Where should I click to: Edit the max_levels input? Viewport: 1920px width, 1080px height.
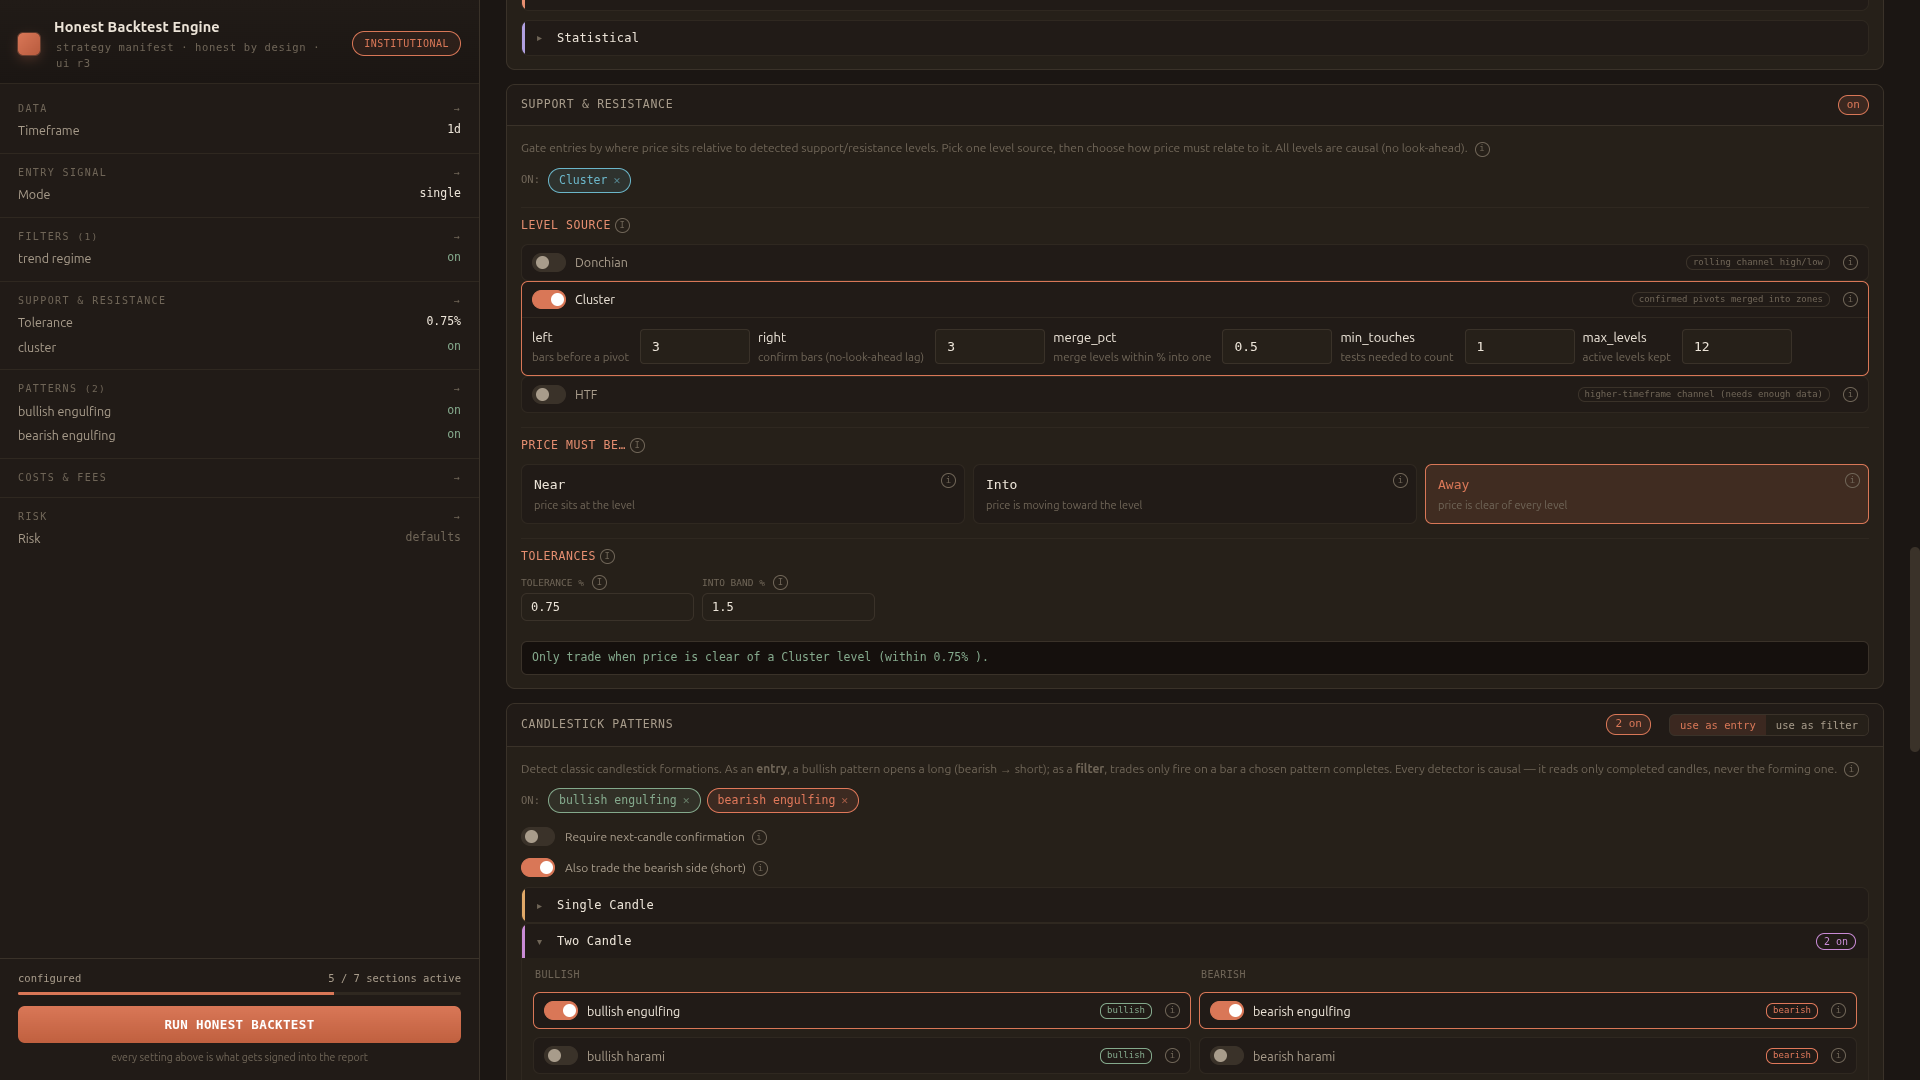tap(1736, 346)
